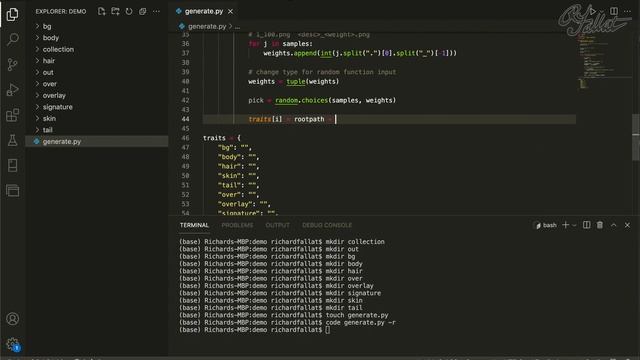Create a new folder in Explorer

click(x=116, y=11)
